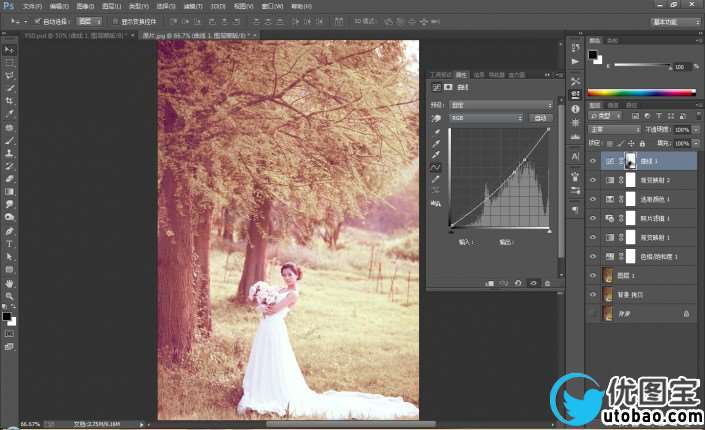The width and height of the screenshot is (705, 430).
Task: Open the 滤镜(T) menu
Action: pyautogui.click(x=193, y=6)
